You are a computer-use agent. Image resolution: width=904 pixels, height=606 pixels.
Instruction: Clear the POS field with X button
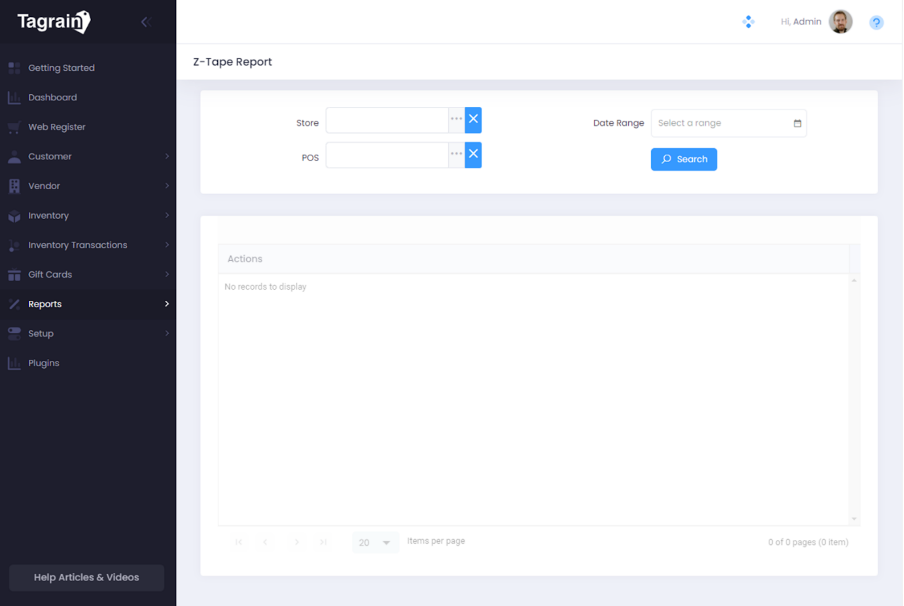473,155
